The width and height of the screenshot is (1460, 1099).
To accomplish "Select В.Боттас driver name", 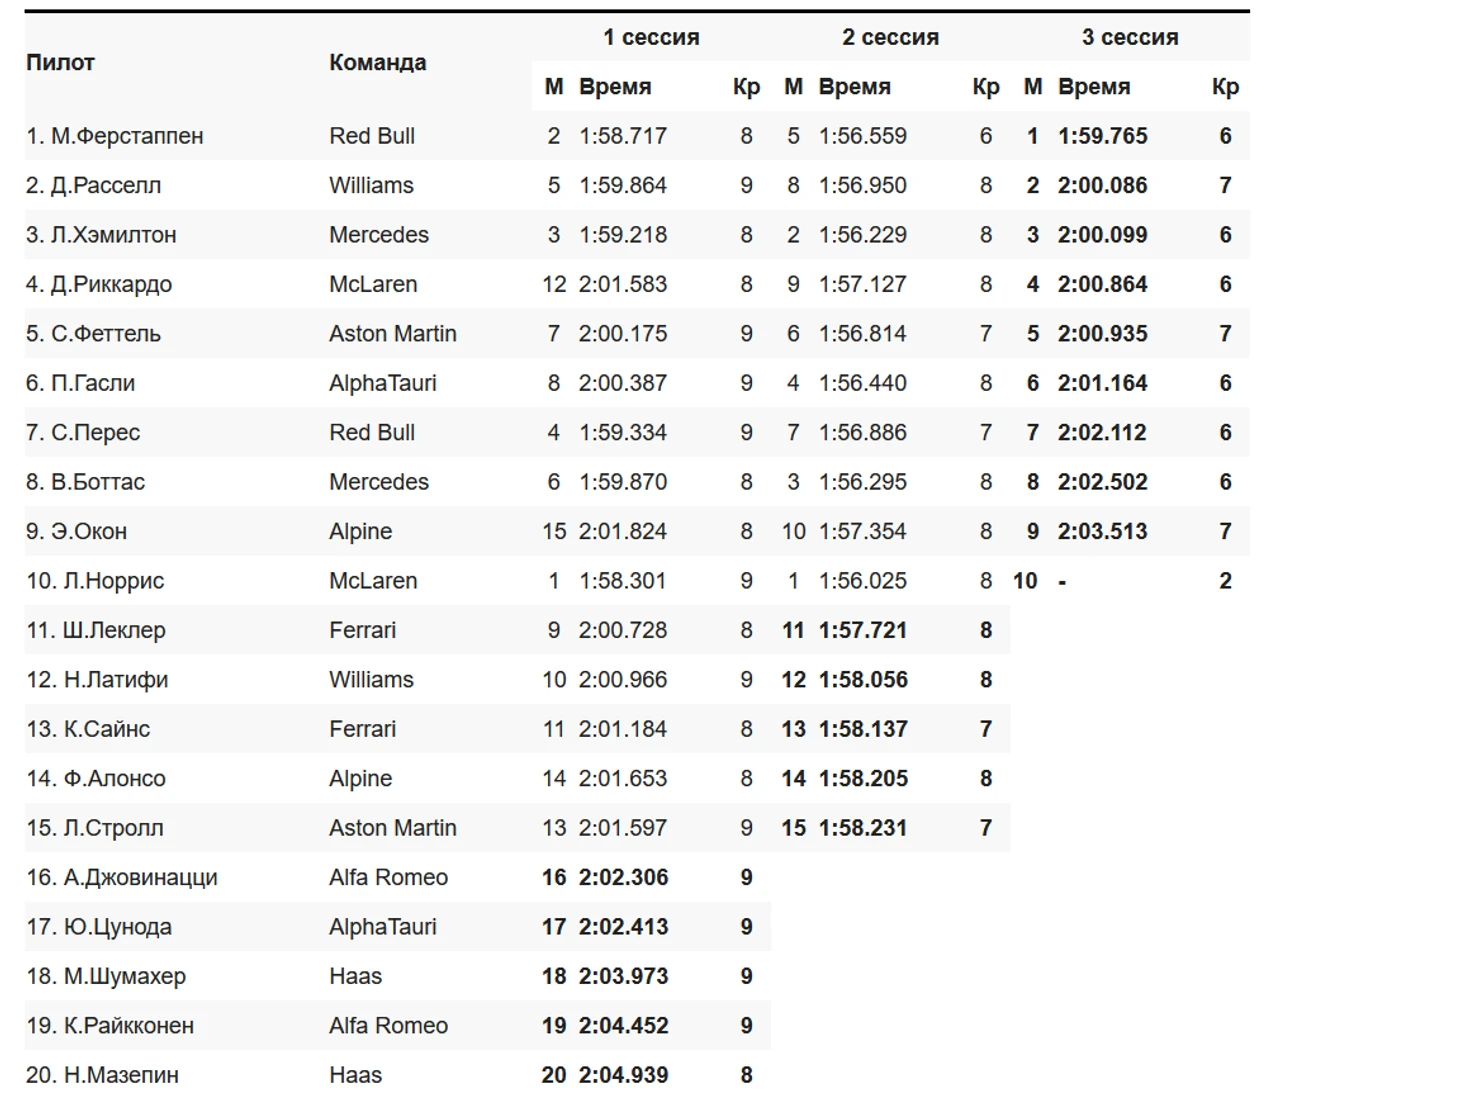I will point(98,482).
